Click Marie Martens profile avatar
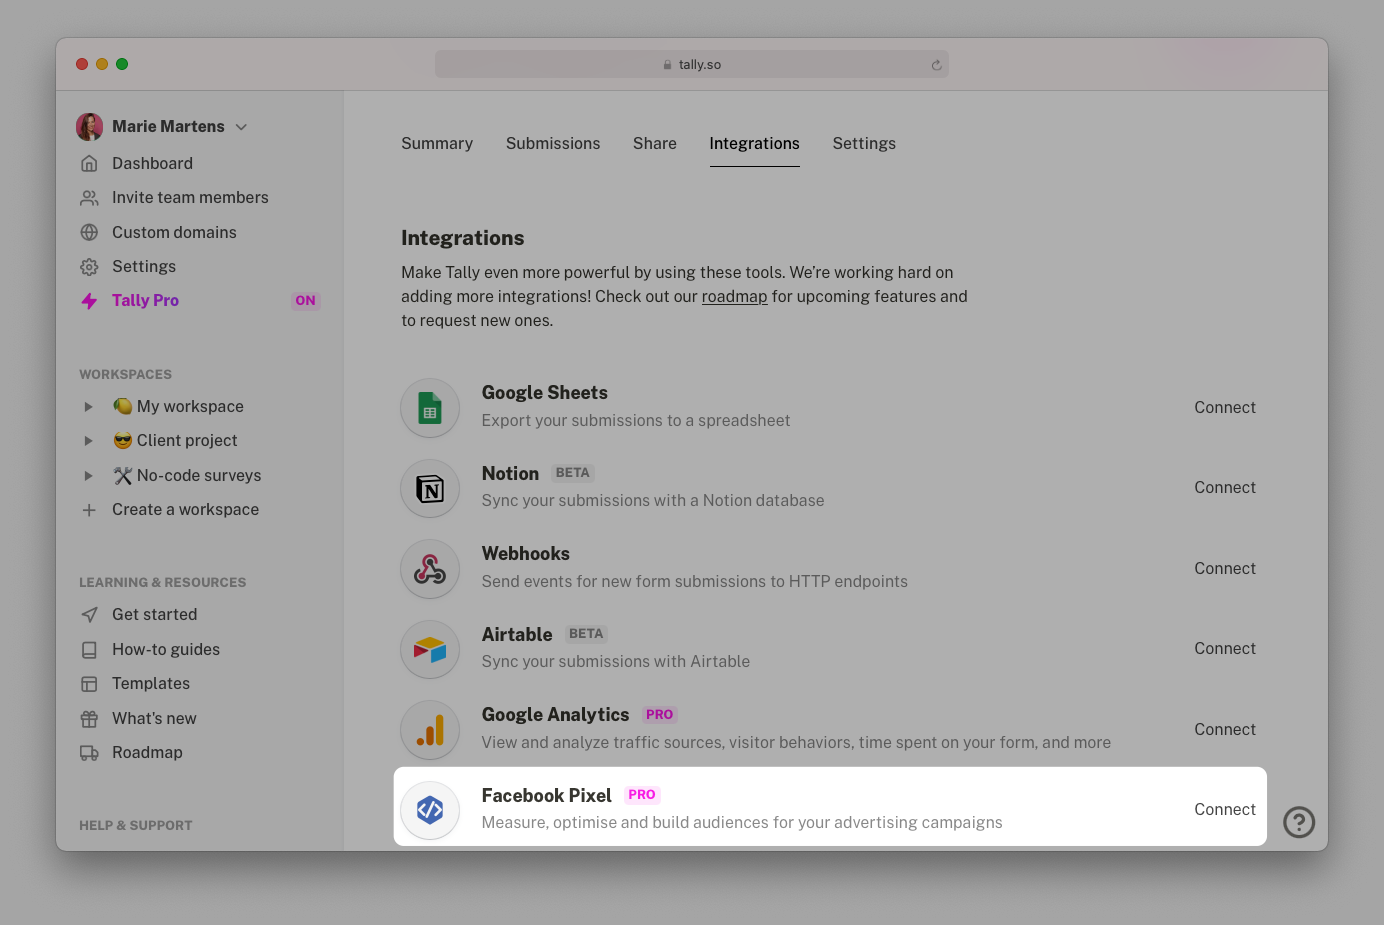This screenshot has width=1384, height=925. tap(90, 127)
